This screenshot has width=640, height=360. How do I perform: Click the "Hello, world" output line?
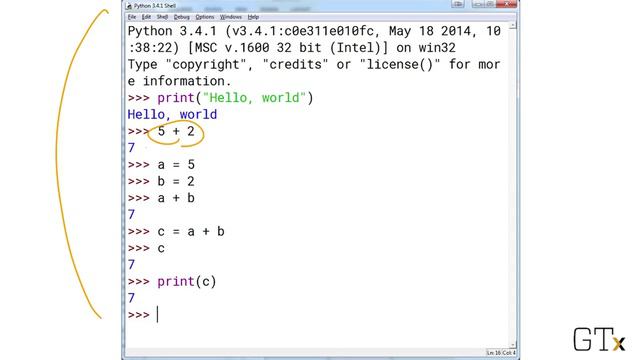pyautogui.click(x=172, y=115)
